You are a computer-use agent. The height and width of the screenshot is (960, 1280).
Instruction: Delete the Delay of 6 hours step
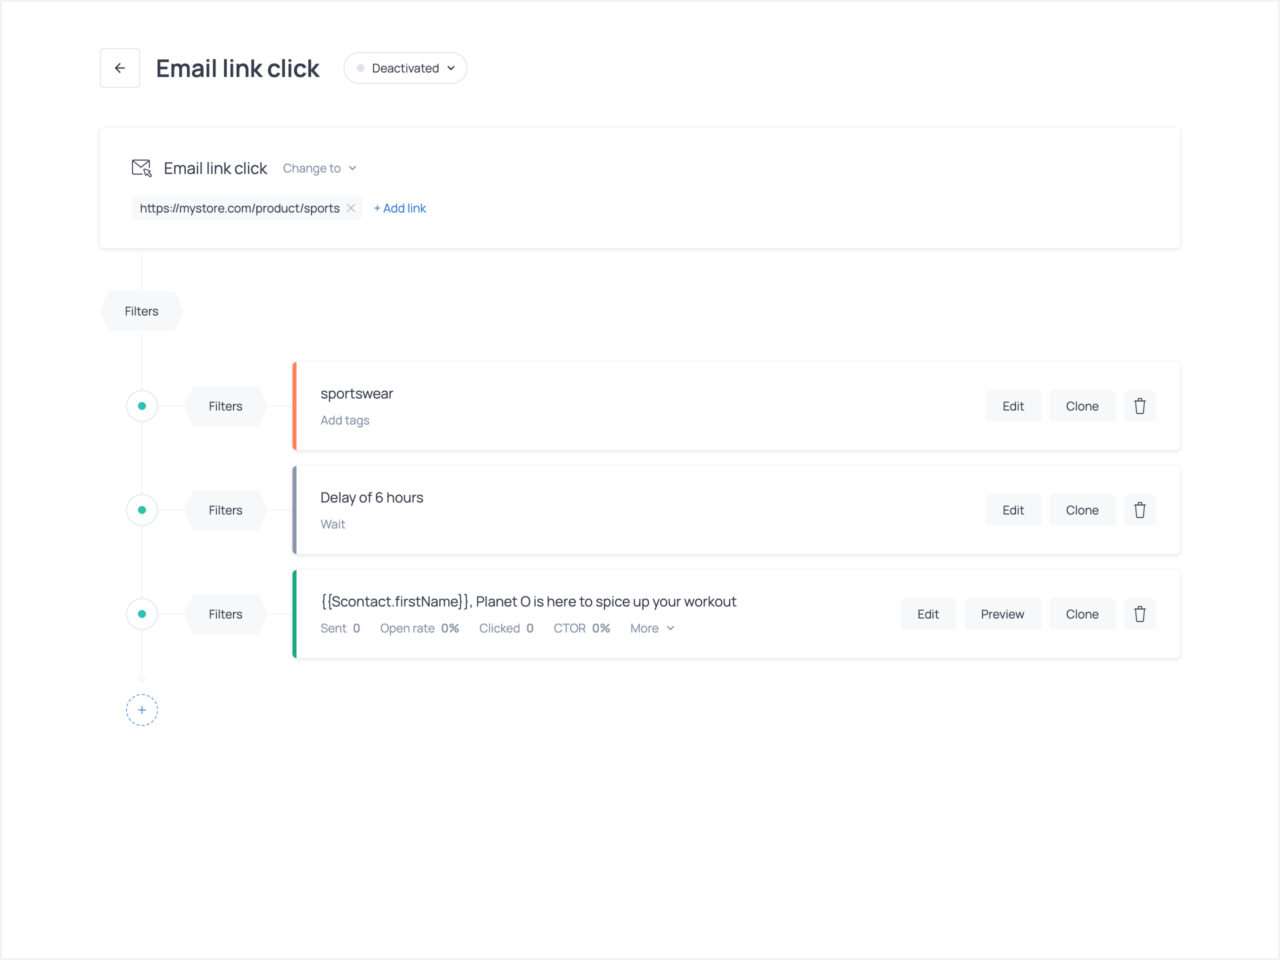1139,510
